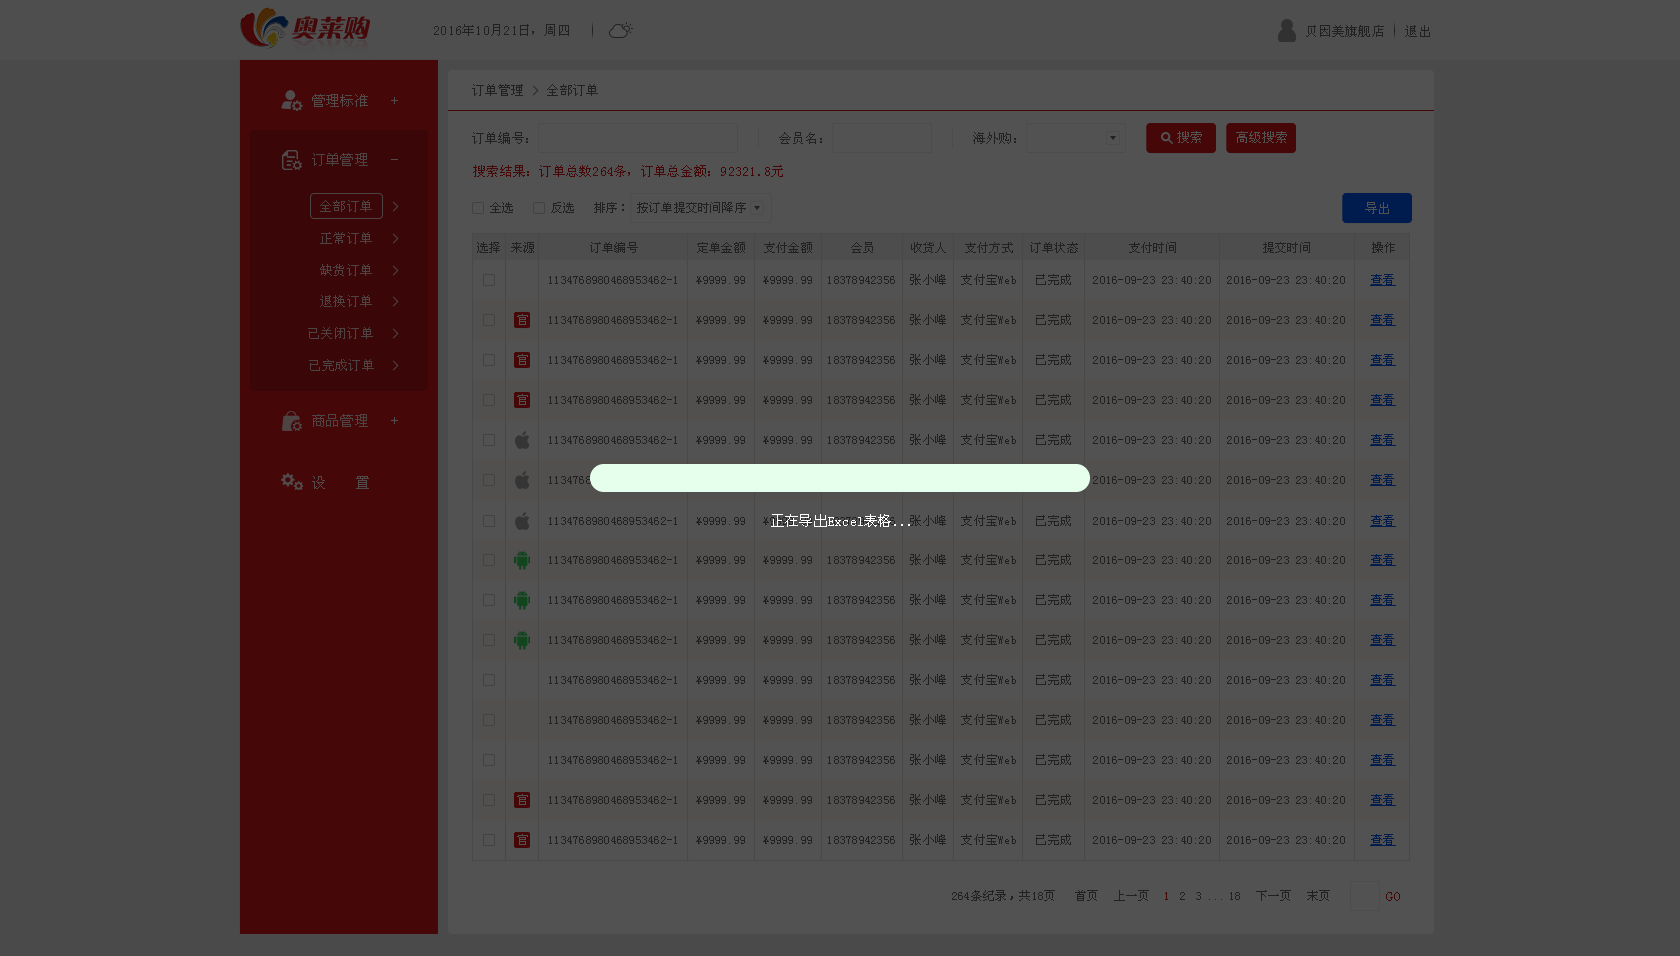This screenshot has height=956, width=1680.
Task: Go to 末页 in pagination
Action: point(1318,896)
